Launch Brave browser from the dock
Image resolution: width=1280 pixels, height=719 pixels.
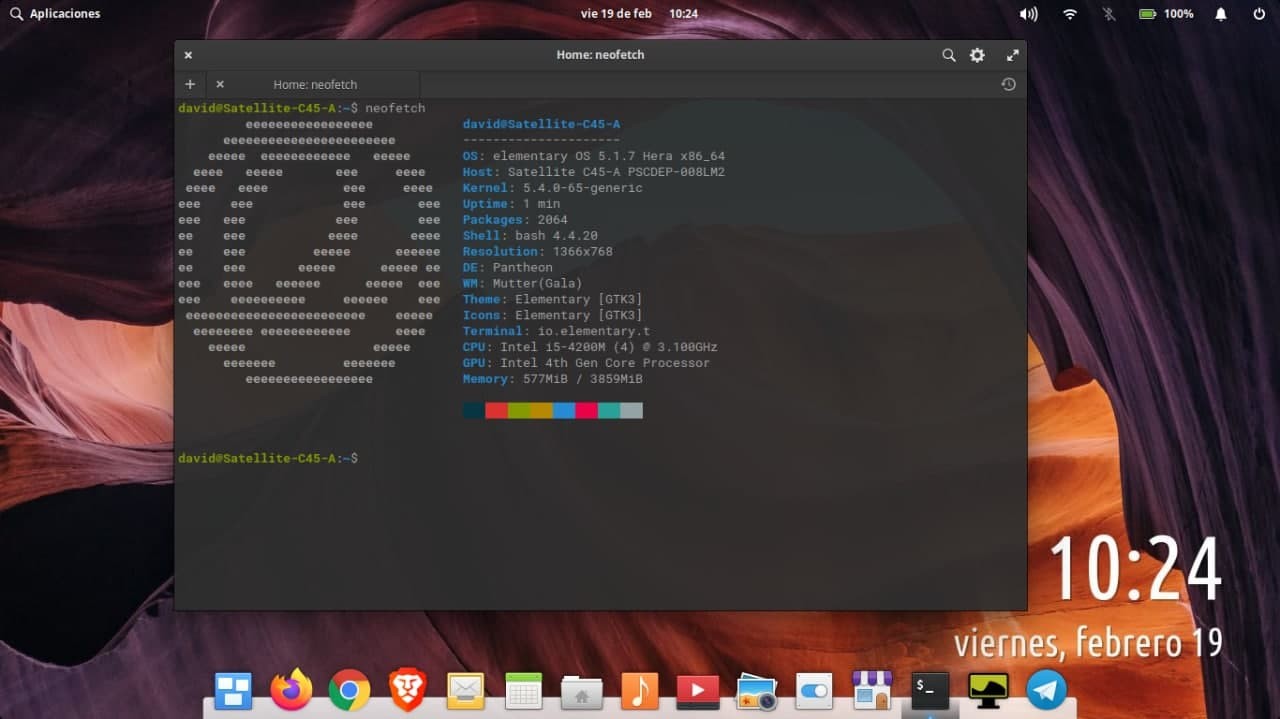(407, 690)
